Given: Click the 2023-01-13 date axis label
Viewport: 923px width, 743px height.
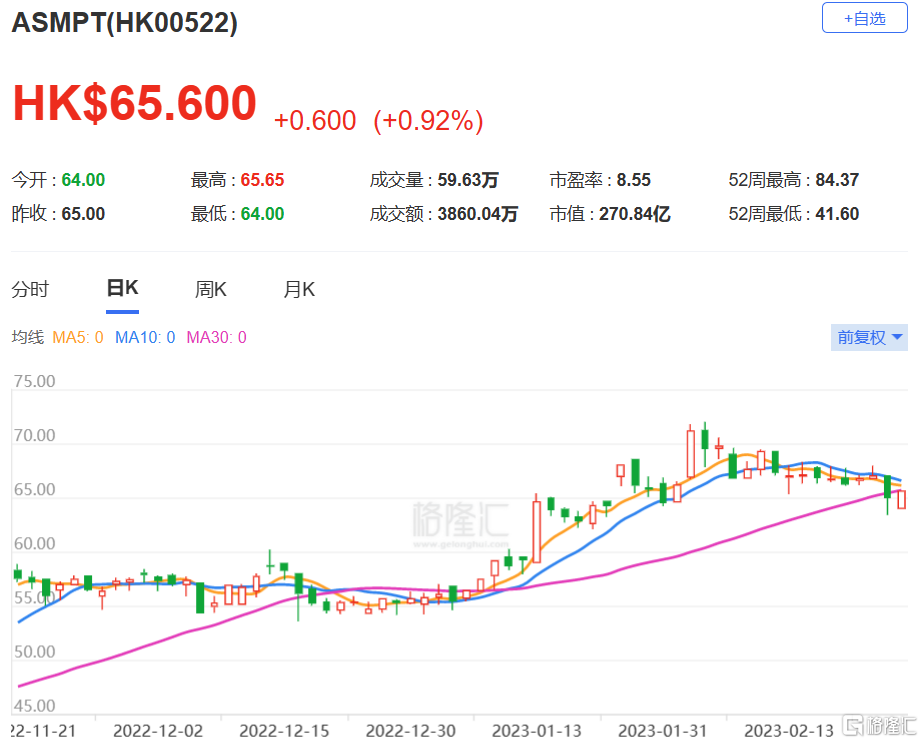Looking at the screenshot, I should click(537, 731).
